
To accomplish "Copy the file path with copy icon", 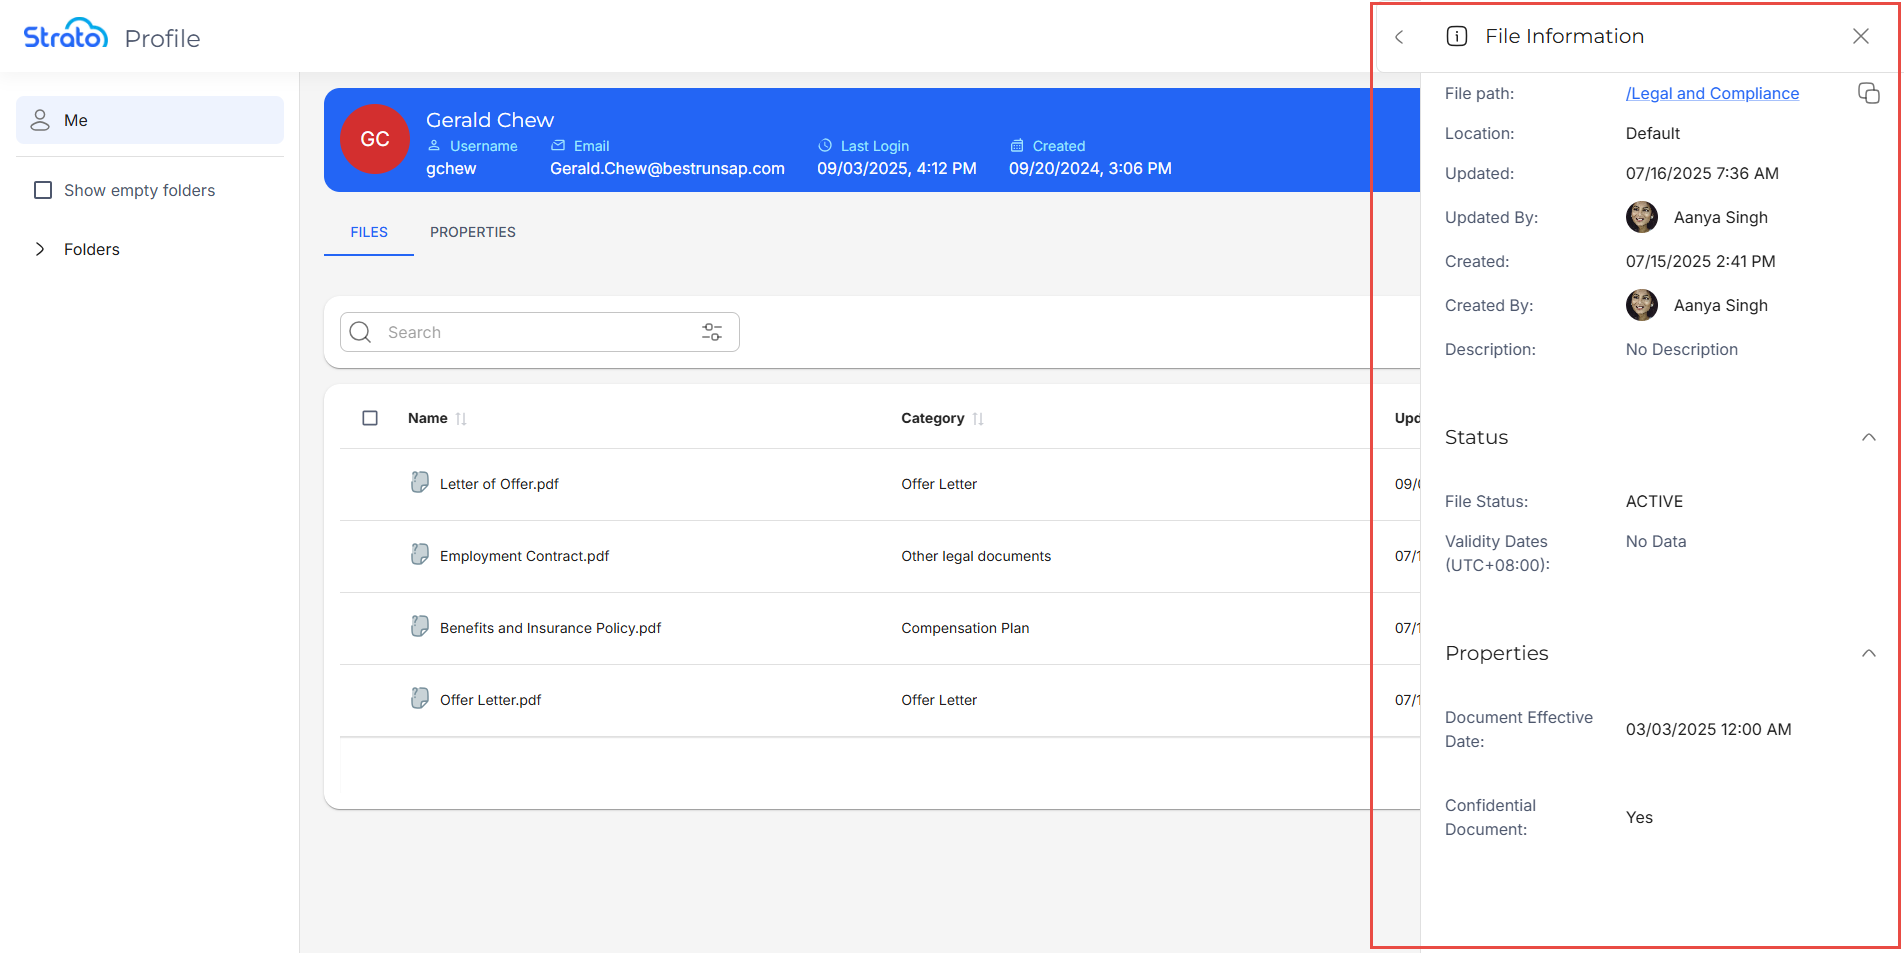I will point(1868,93).
